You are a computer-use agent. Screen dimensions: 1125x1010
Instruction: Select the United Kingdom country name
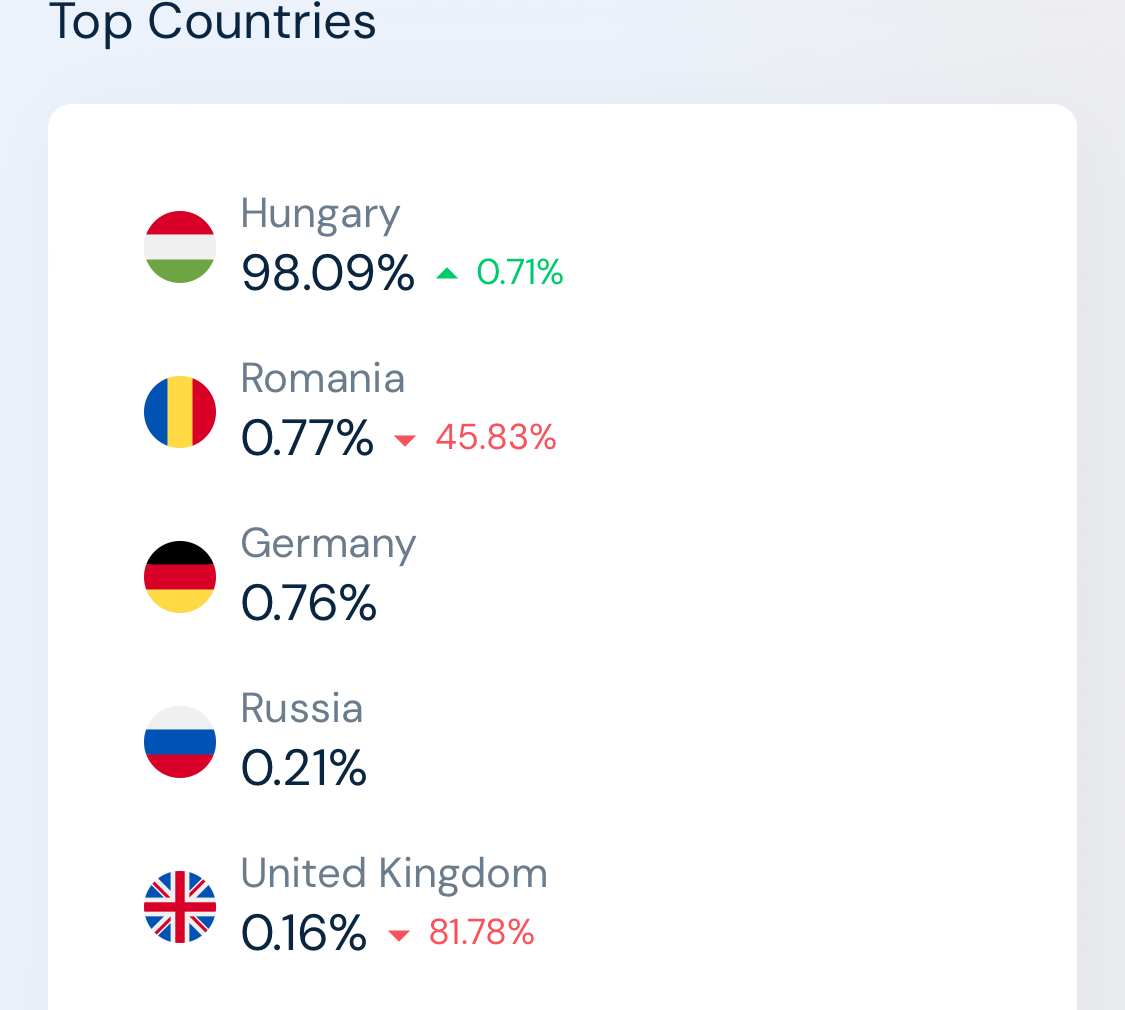[x=394, y=874]
